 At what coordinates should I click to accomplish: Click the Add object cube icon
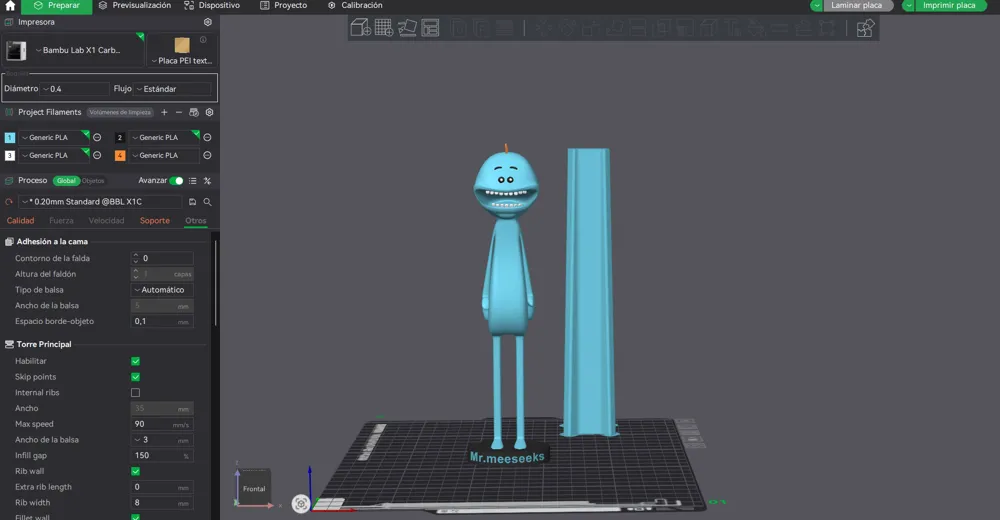coord(360,28)
